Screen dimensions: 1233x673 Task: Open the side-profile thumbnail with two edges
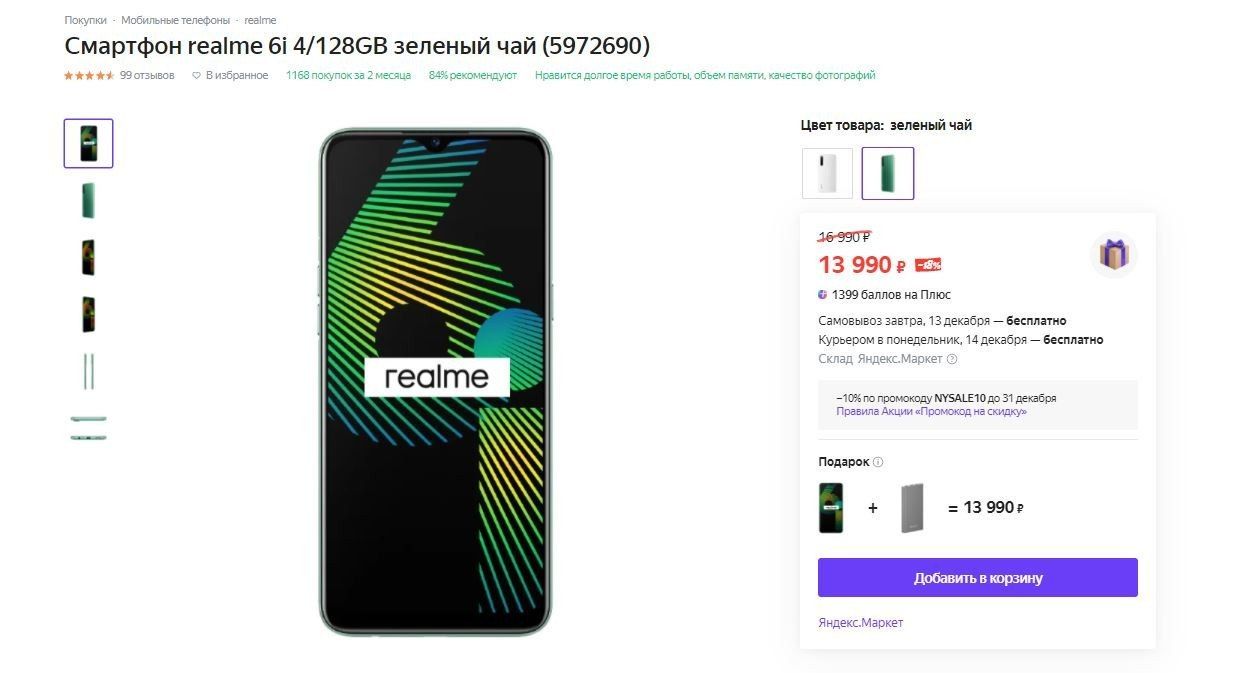[89, 371]
